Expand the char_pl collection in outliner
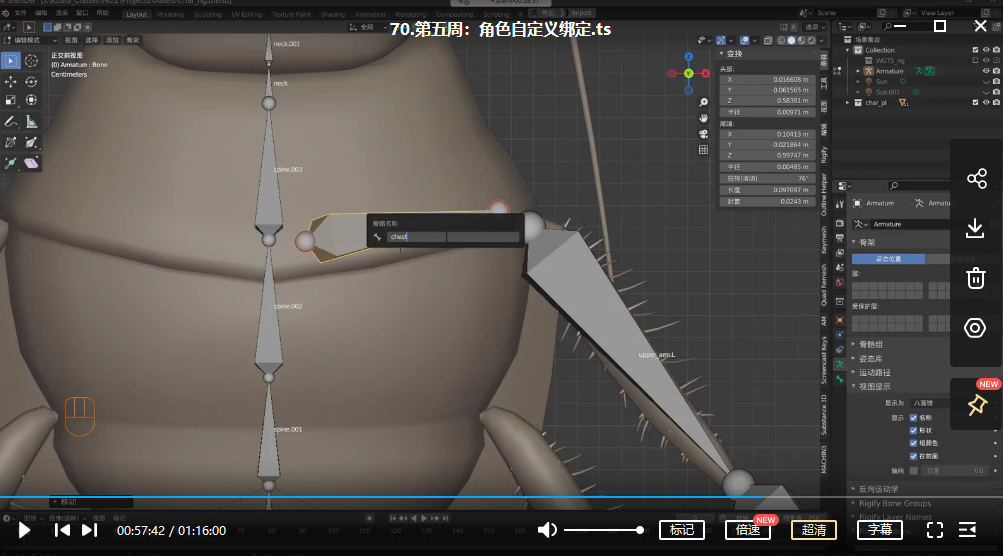Viewport: 1003px width, 556px height. [x=849, y=102]
